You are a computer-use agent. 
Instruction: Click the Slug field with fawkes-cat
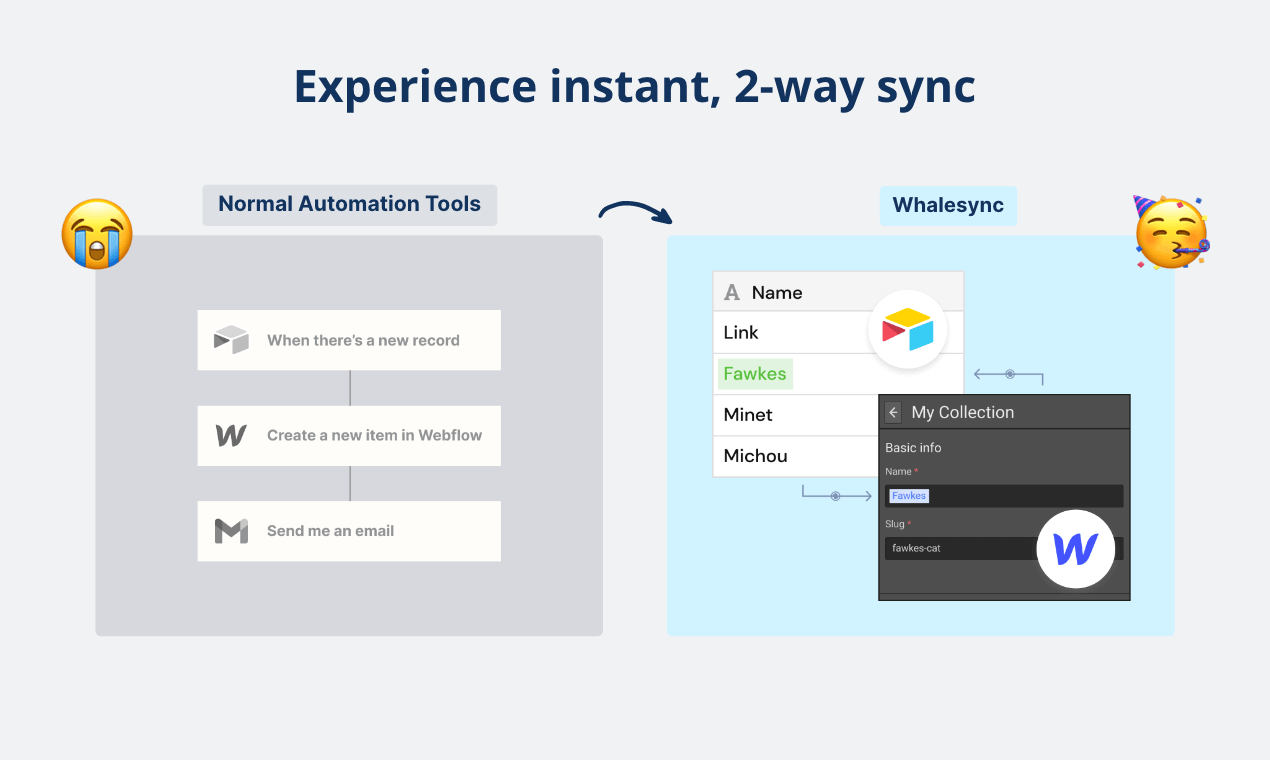[x=958, y=548]
